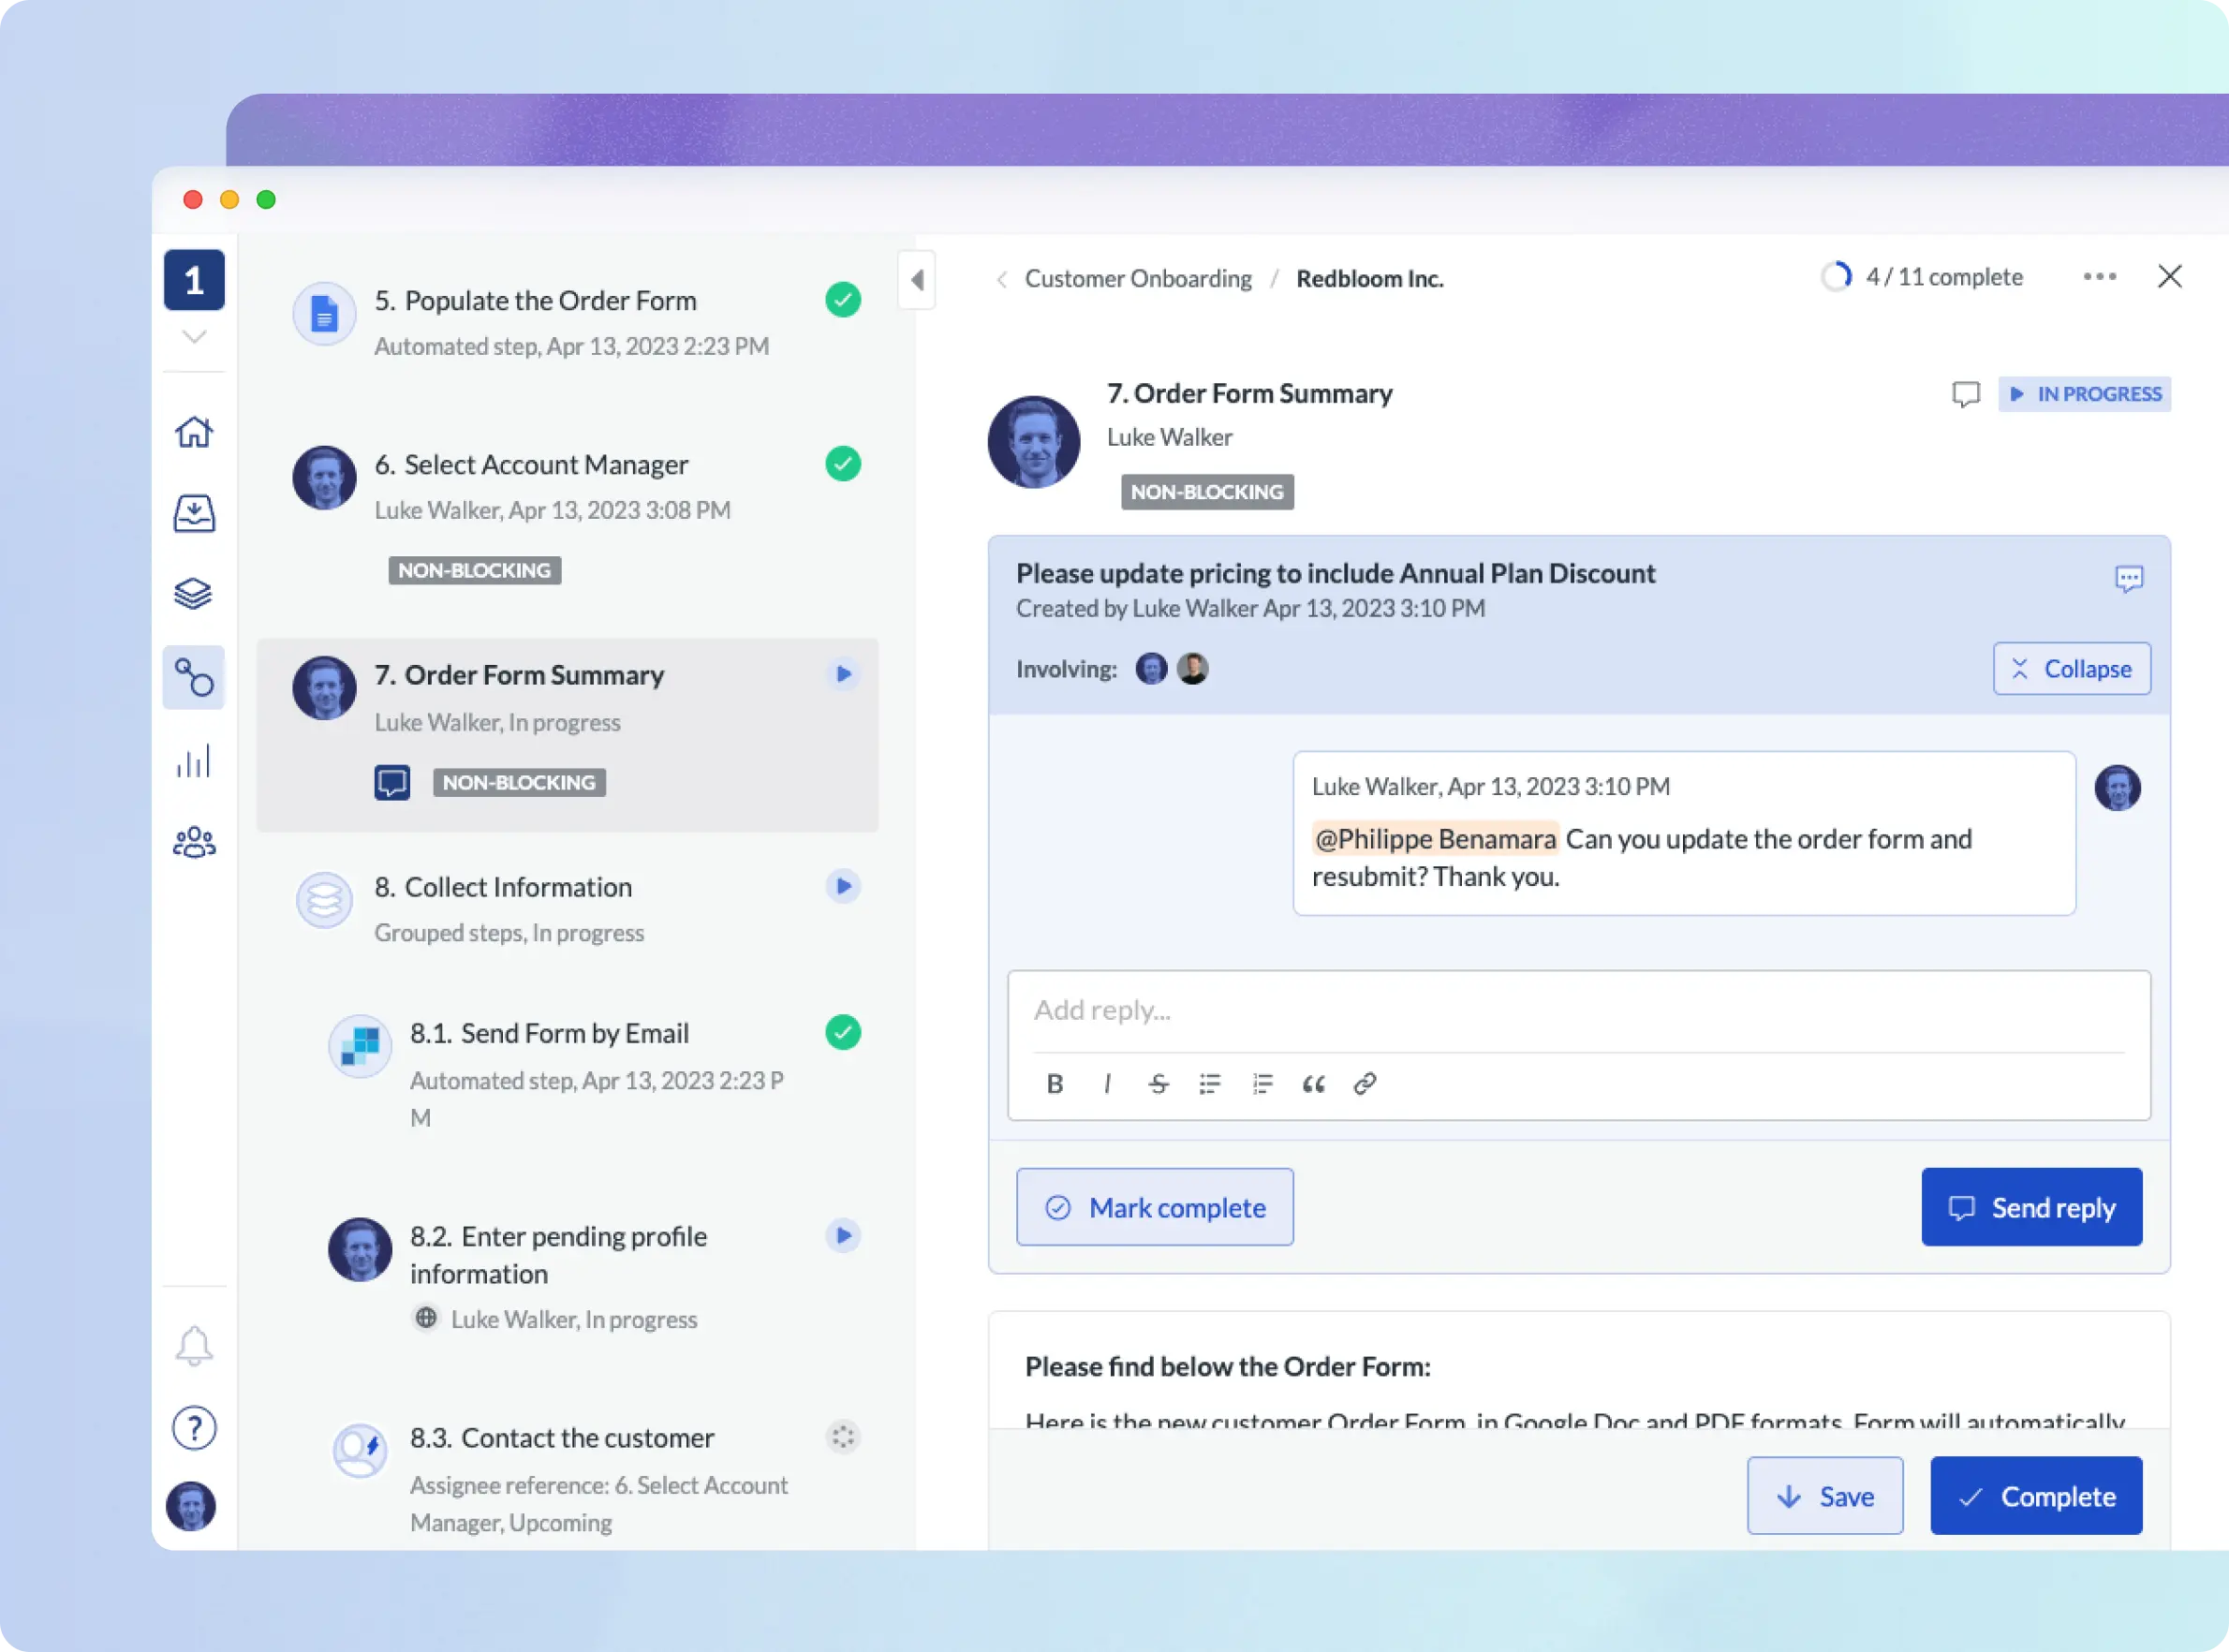Go to Customer Onboarding breadcrumb
This screenshot has height=1652, width=2229.
pyautogui.click(x=1137, y=279)
